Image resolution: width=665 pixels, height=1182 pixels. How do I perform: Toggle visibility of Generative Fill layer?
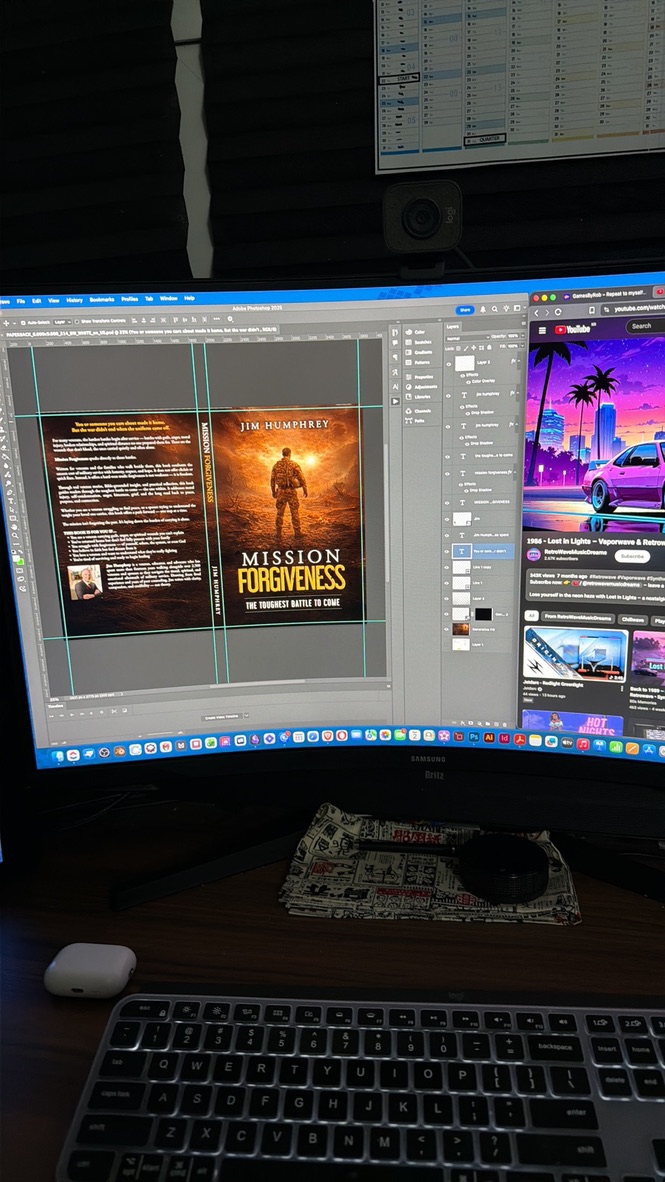pyautogui.click(x=447, y=628)
